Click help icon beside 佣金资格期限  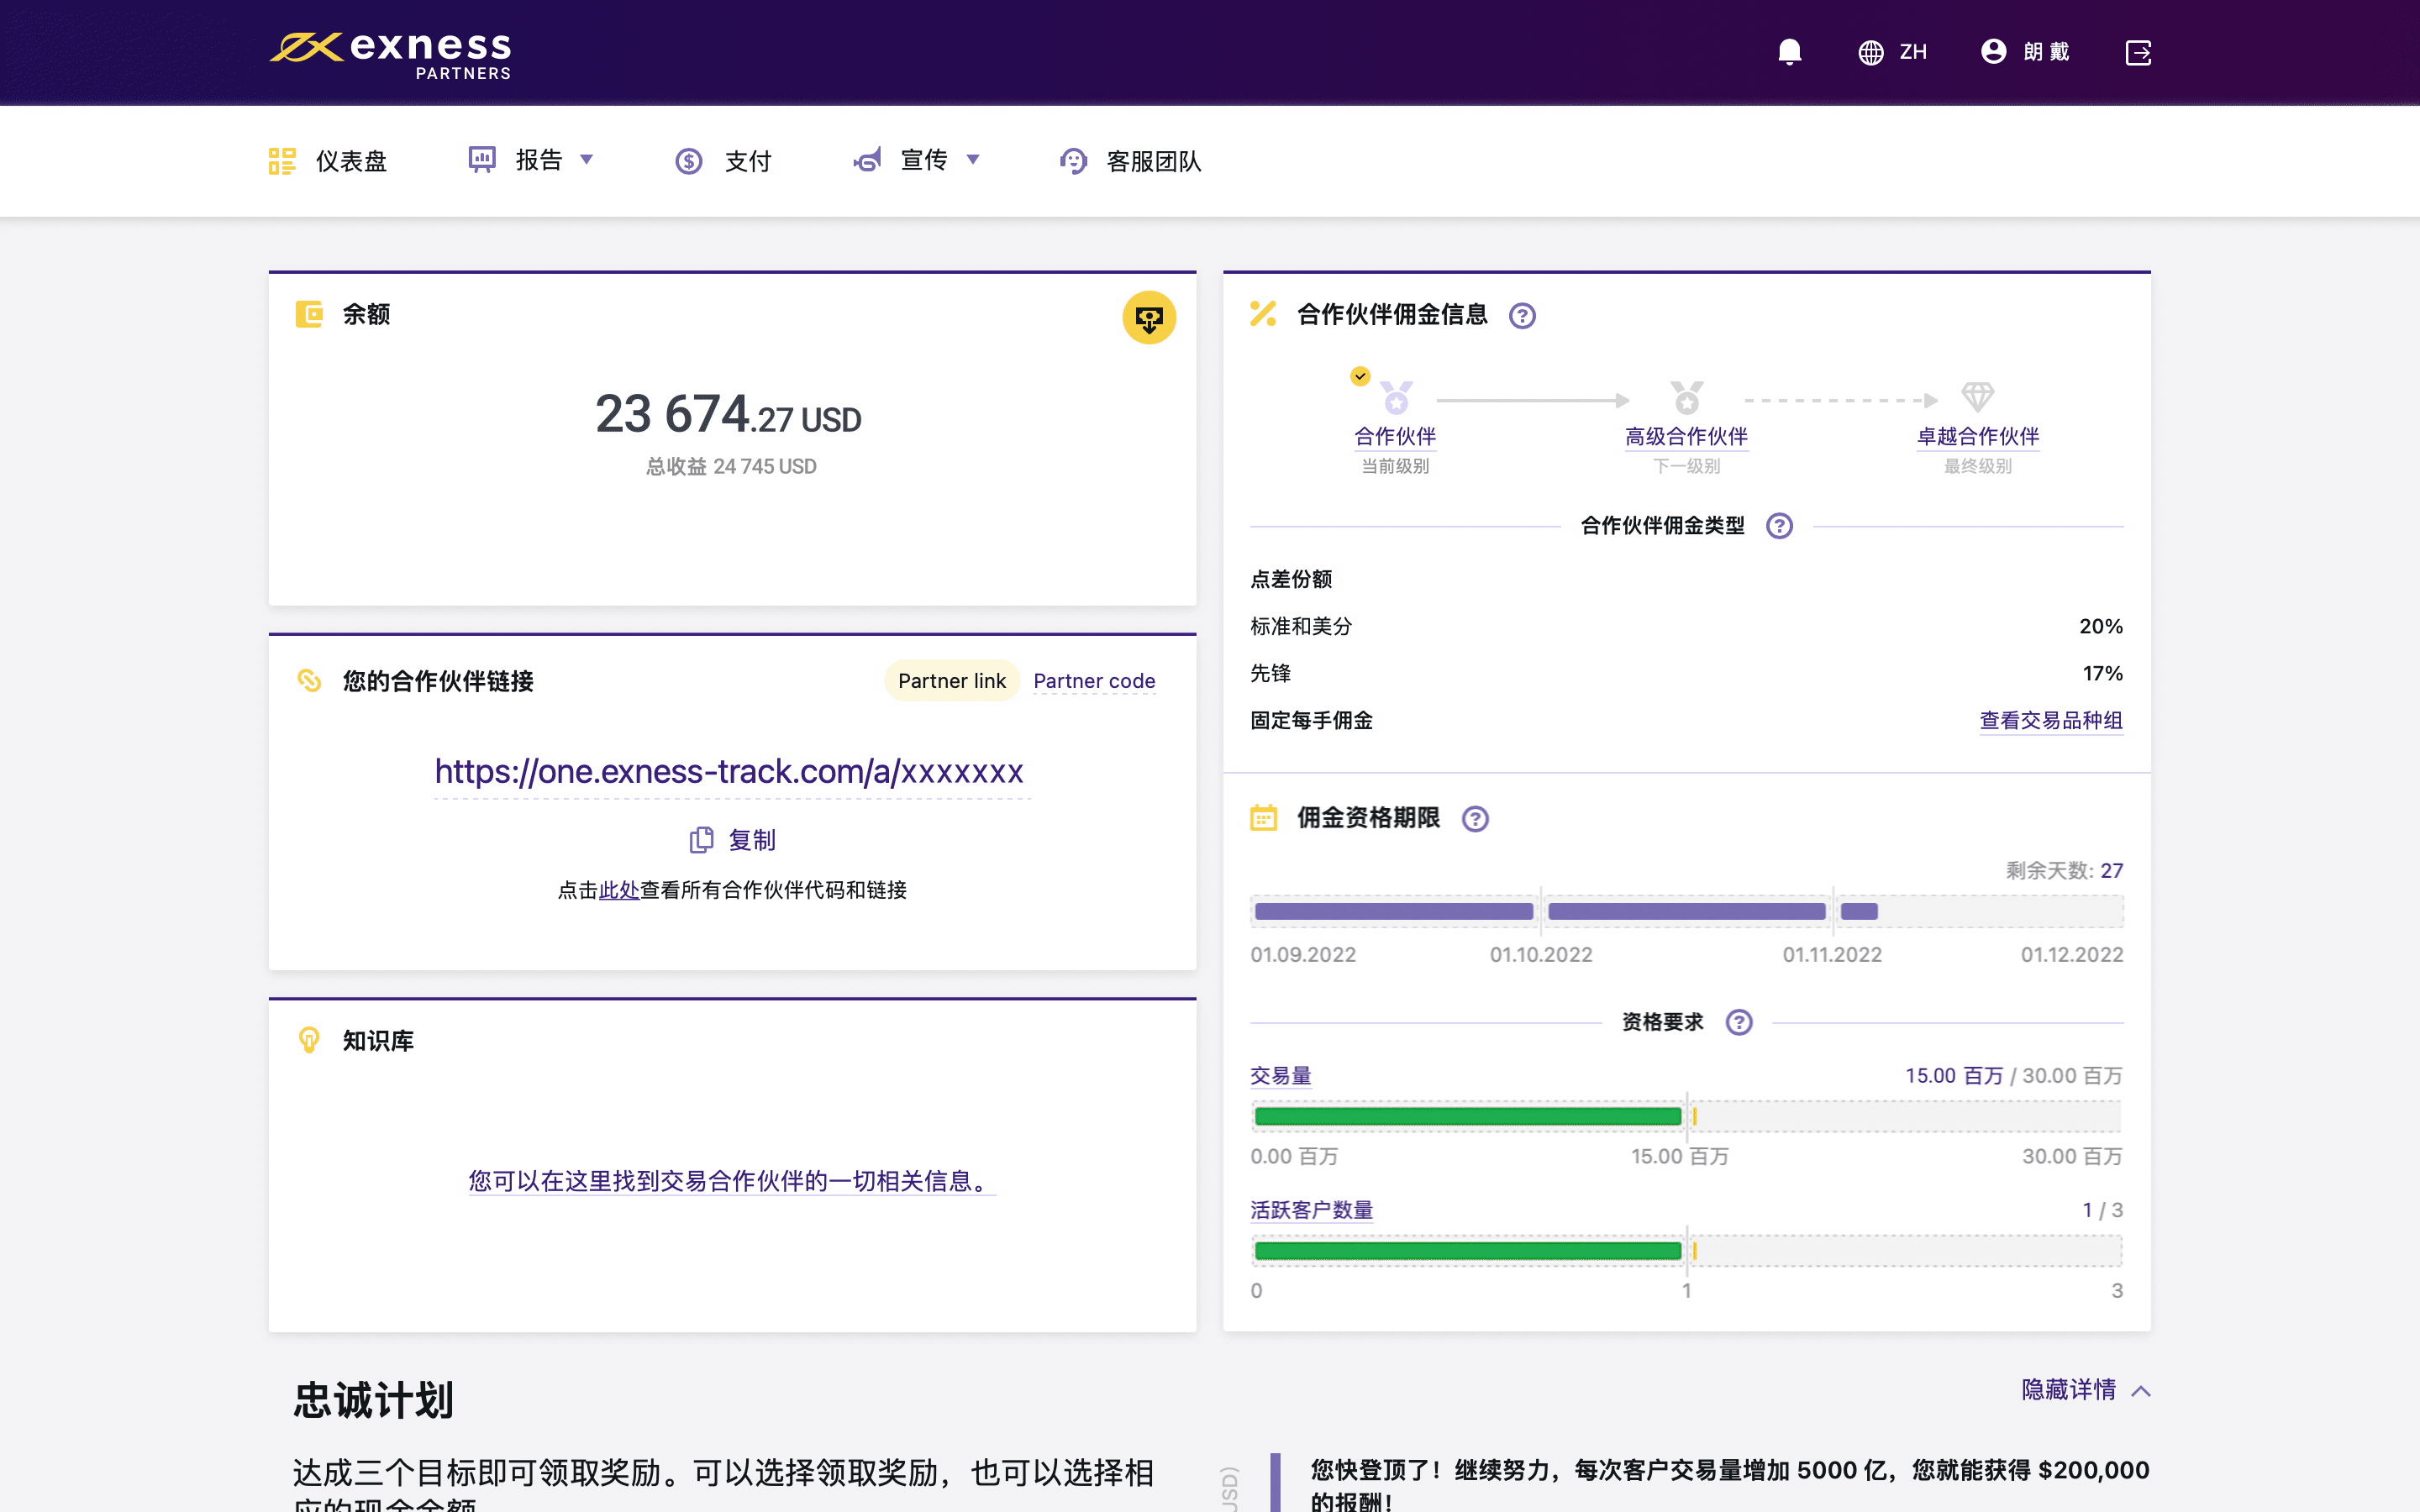tap(1475, 819)
